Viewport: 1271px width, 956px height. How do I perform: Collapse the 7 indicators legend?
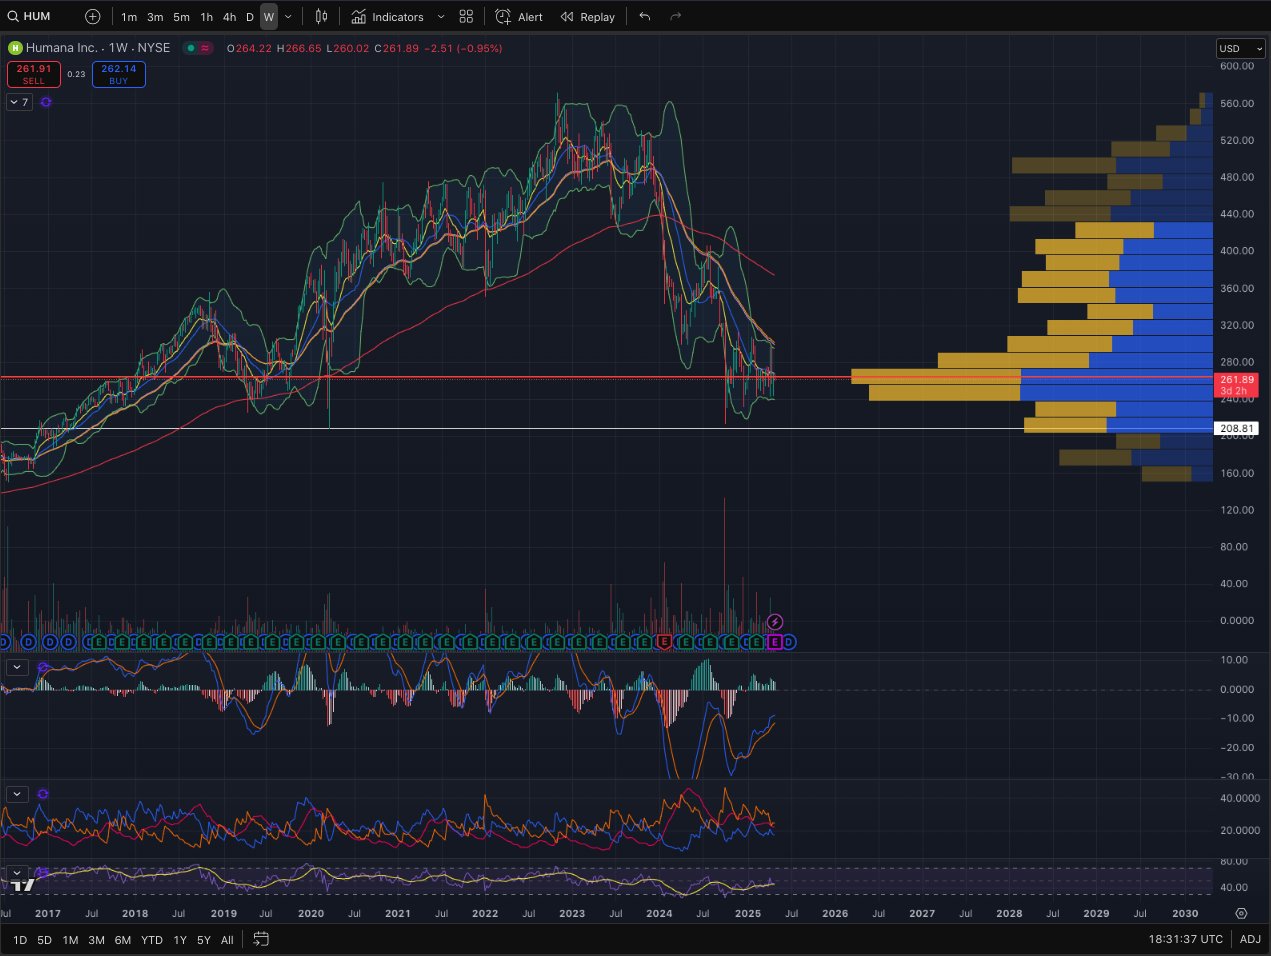(19, 102)
